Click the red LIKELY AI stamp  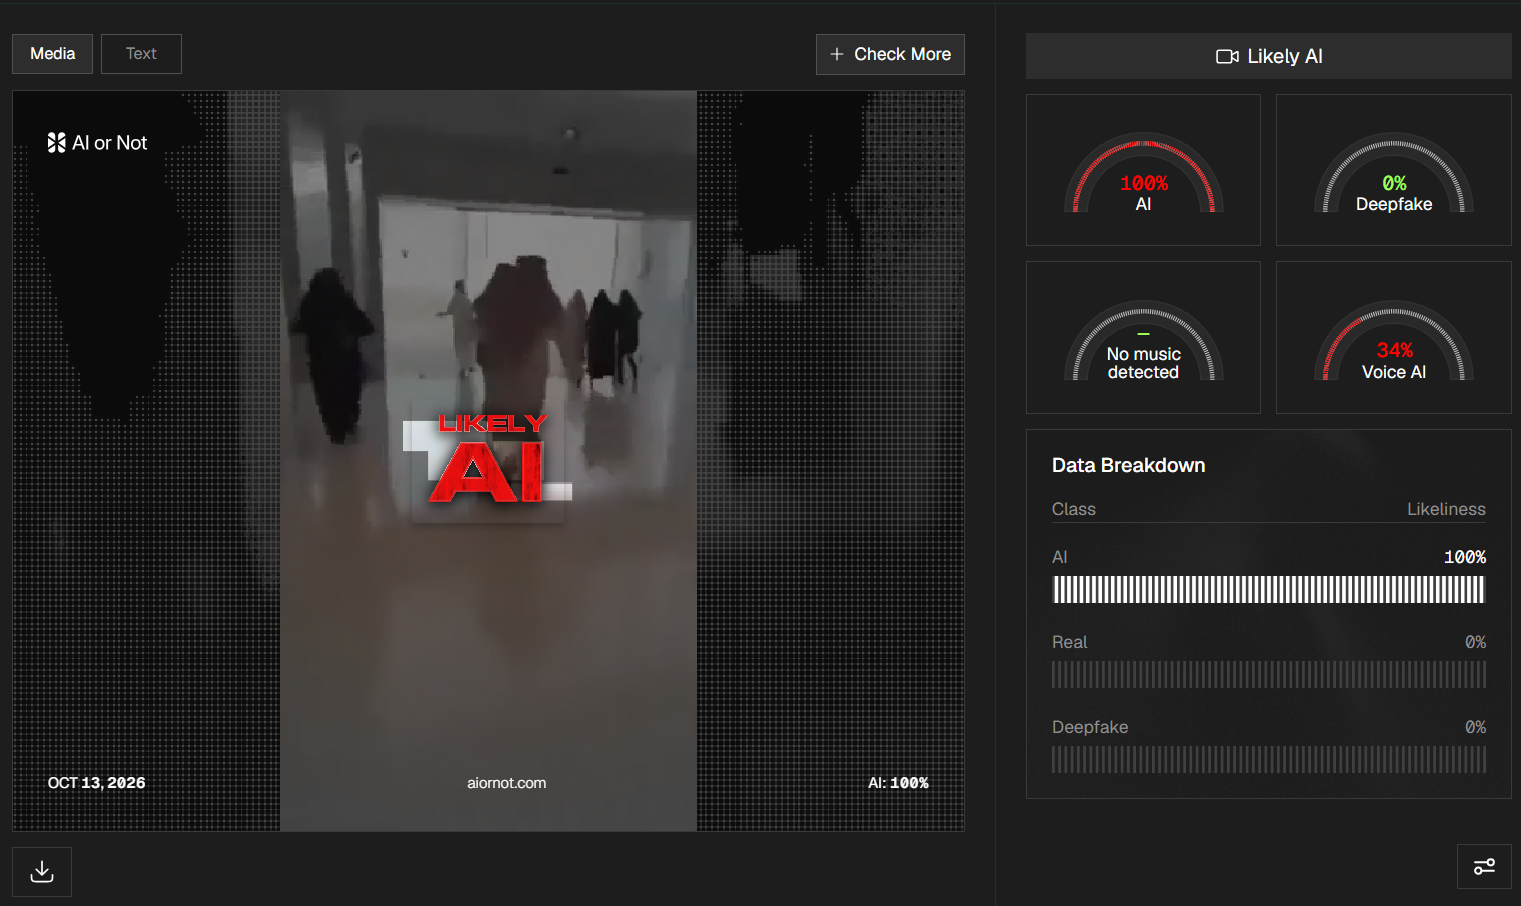(x=488, y=460)
